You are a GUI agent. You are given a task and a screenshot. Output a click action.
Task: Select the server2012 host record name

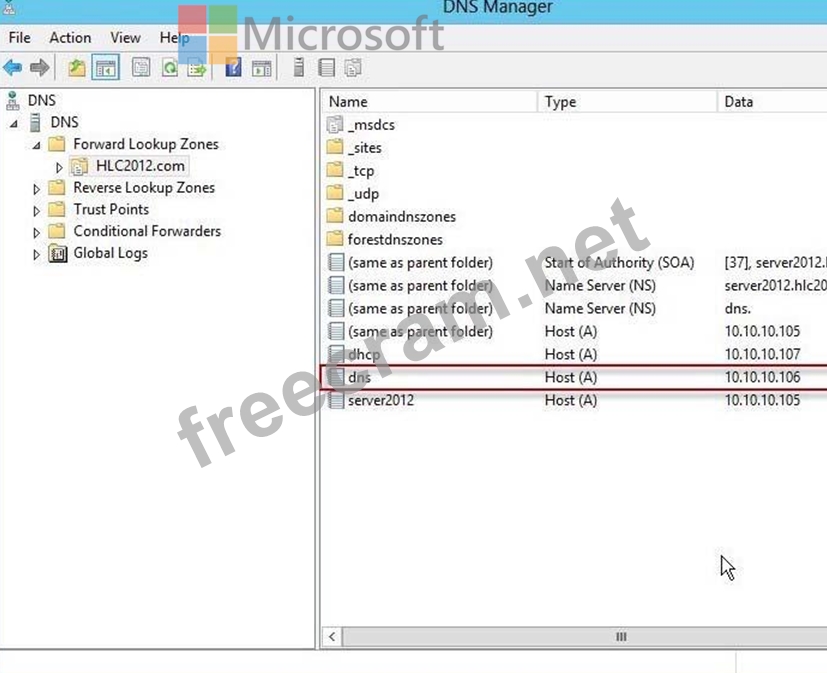381,400
